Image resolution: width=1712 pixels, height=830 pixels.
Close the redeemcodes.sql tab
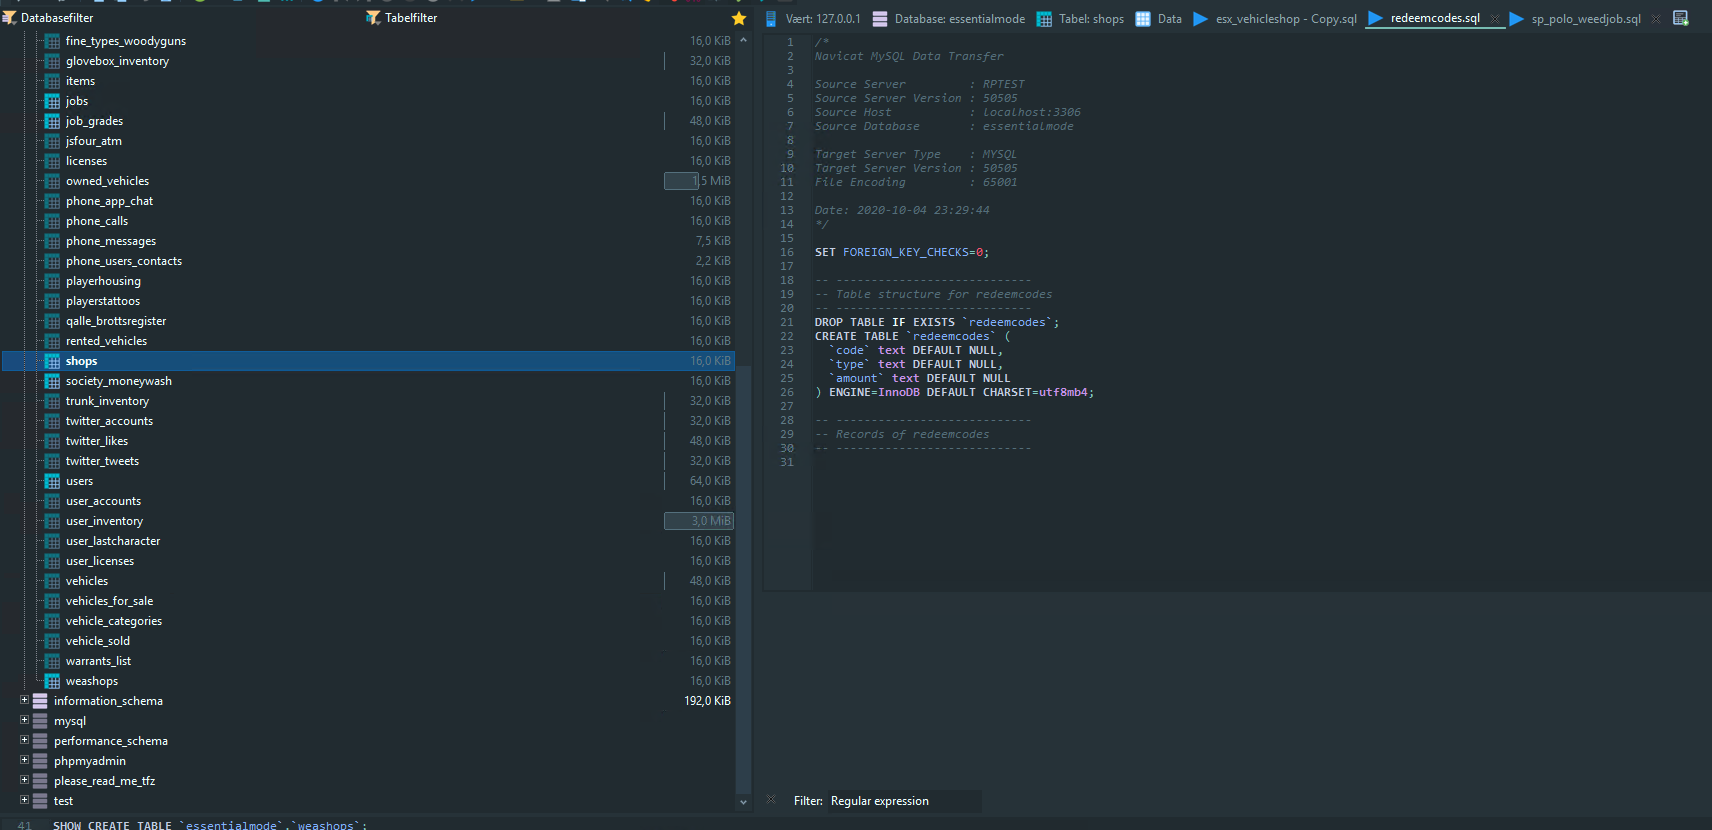click(1495, 19)
